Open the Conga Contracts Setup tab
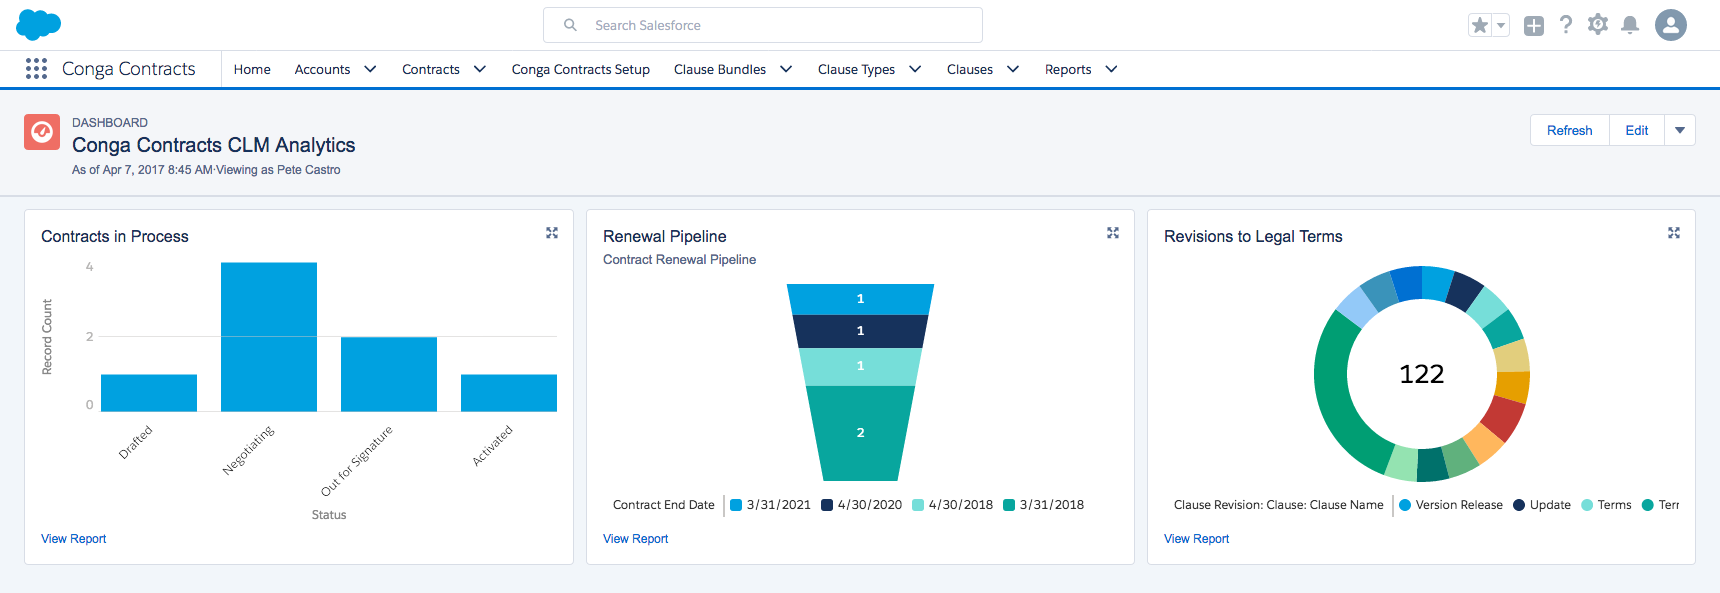 click(580, 69)
